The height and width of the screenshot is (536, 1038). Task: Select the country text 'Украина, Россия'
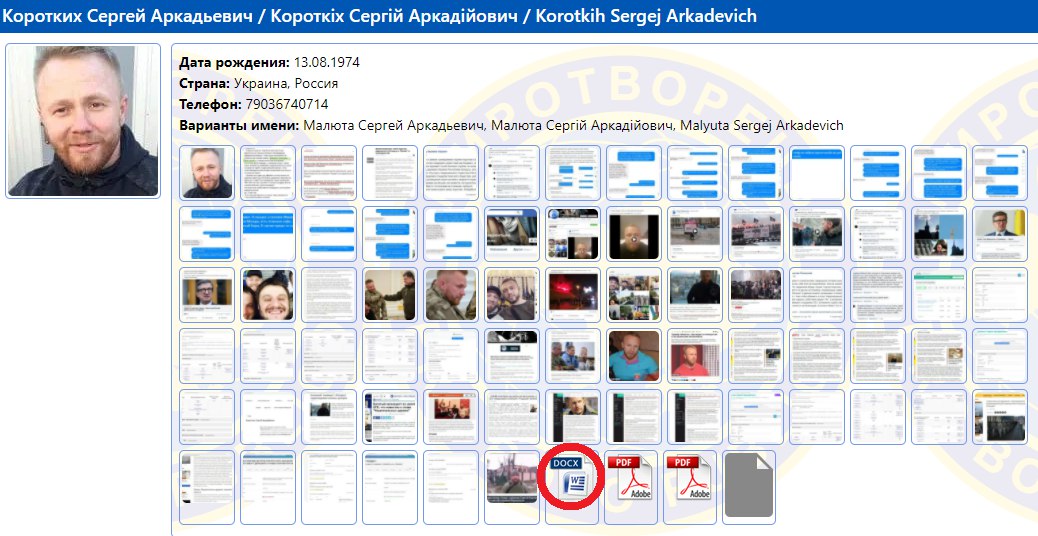point(286,84)
